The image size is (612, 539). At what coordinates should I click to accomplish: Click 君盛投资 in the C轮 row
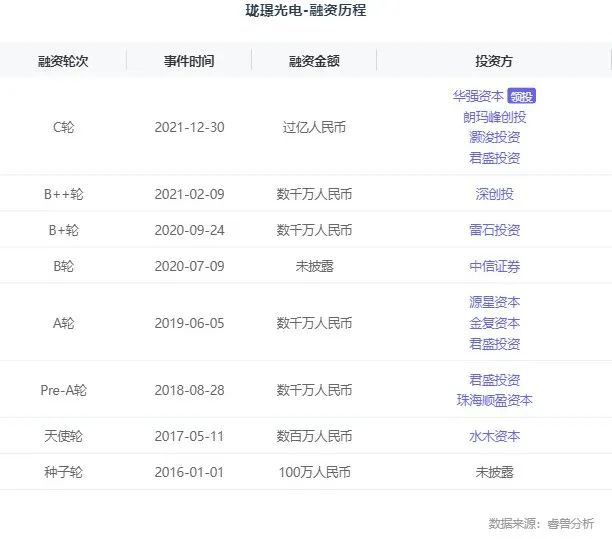[494, 157]
